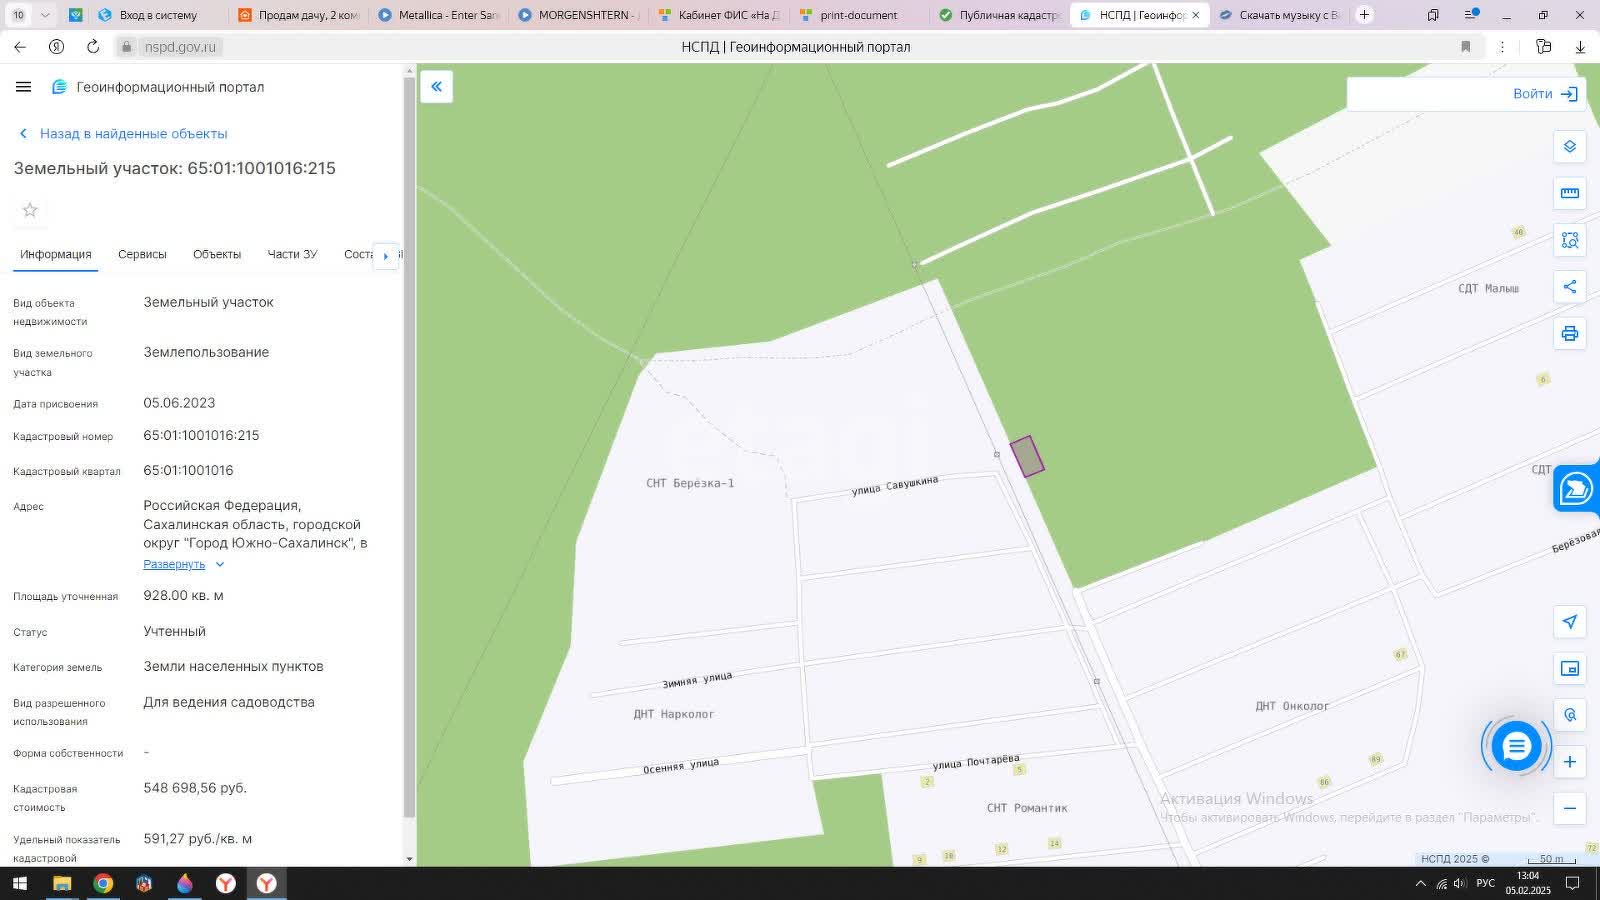
Task: Click the share map icon
Action: coord(1569,287)
